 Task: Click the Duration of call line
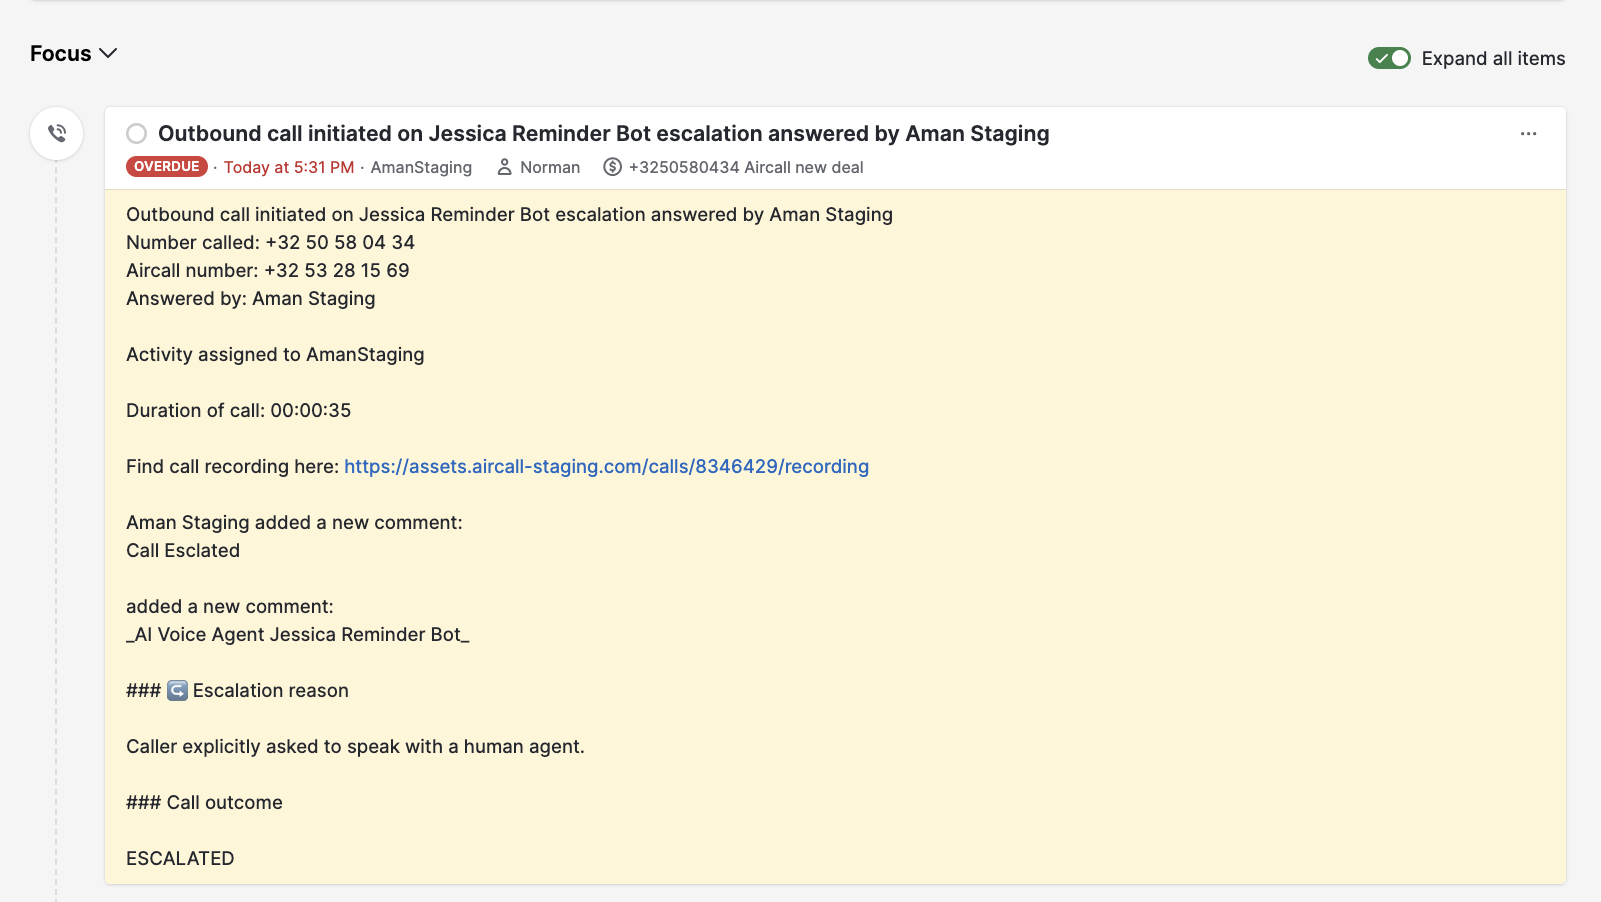coord(238,410)
